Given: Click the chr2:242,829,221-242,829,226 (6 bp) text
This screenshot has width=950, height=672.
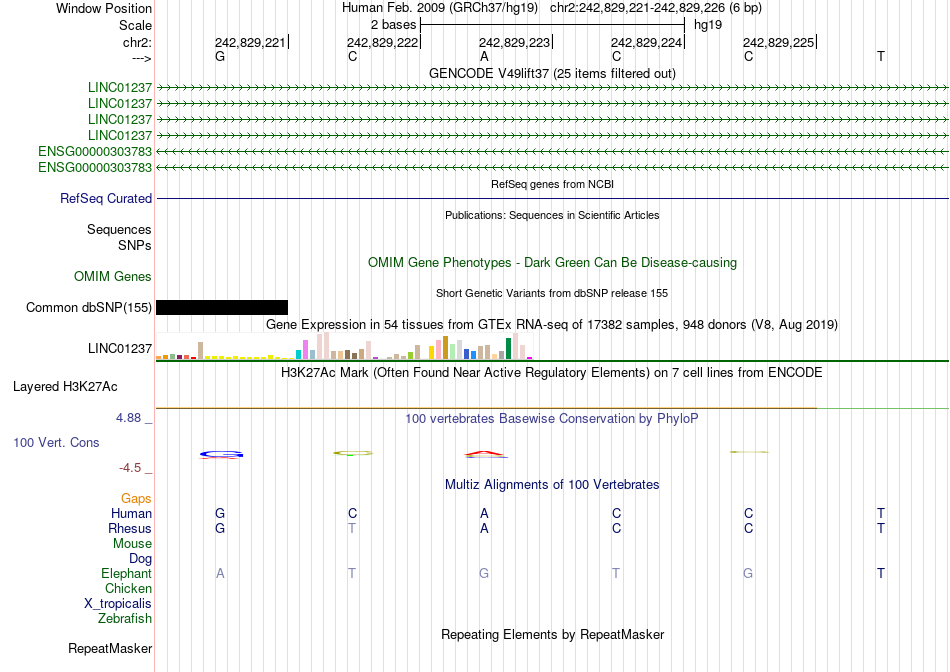Looking at the screenshot, I should click(x=656, y=8).
